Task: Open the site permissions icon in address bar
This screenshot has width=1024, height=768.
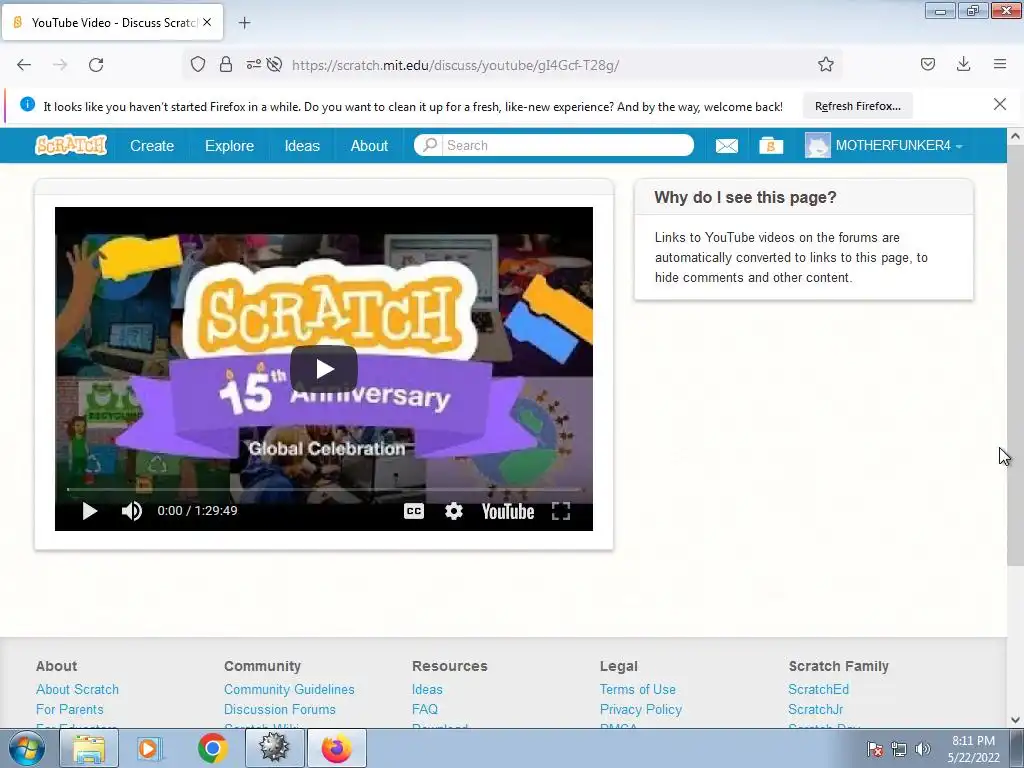Action: tap(253, 64)
